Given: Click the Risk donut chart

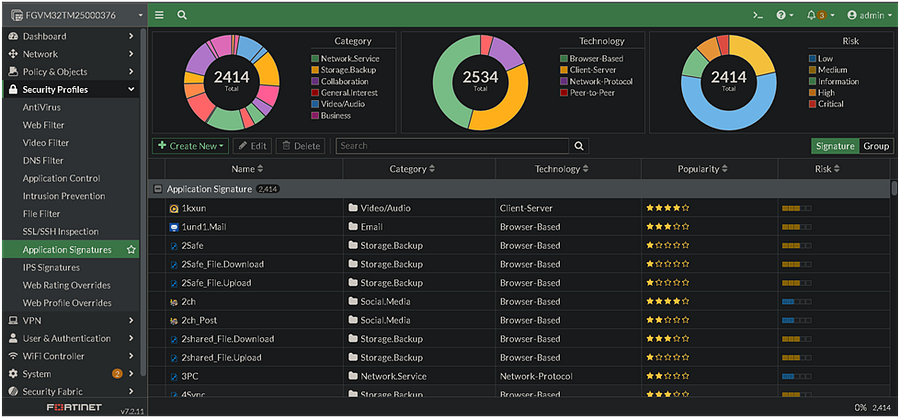Looking at the screenshot, I should (x=728, y=82).
